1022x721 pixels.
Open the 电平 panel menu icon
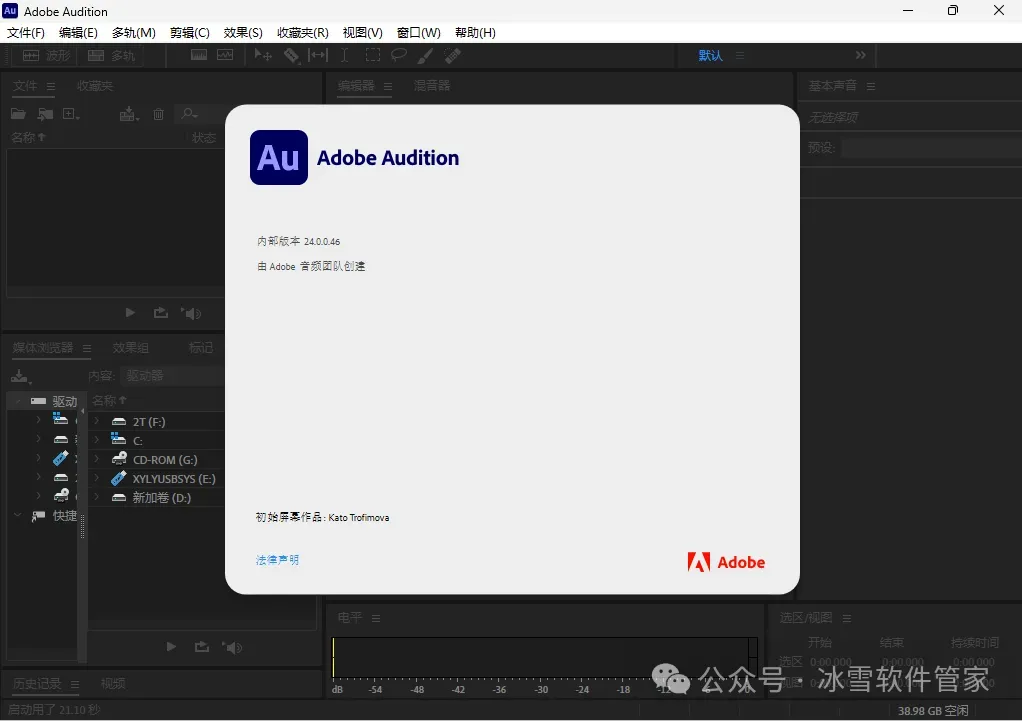point(376,618)
